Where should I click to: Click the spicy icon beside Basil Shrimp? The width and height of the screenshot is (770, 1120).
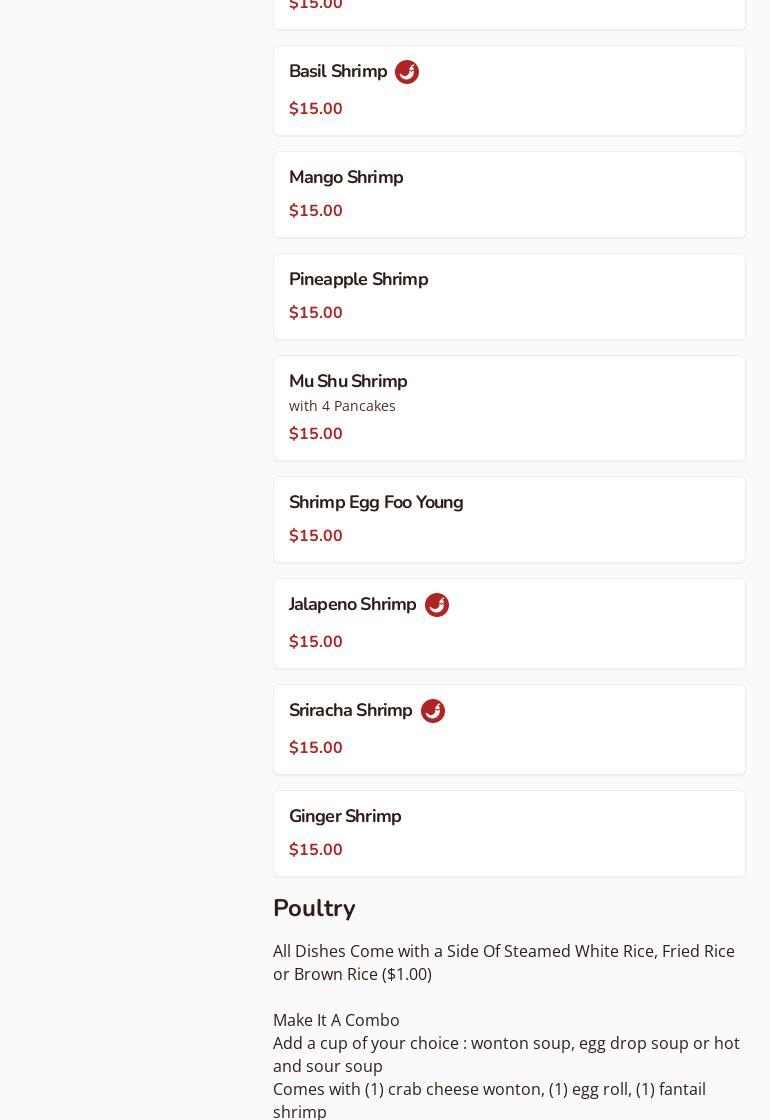tap(407, 72)
